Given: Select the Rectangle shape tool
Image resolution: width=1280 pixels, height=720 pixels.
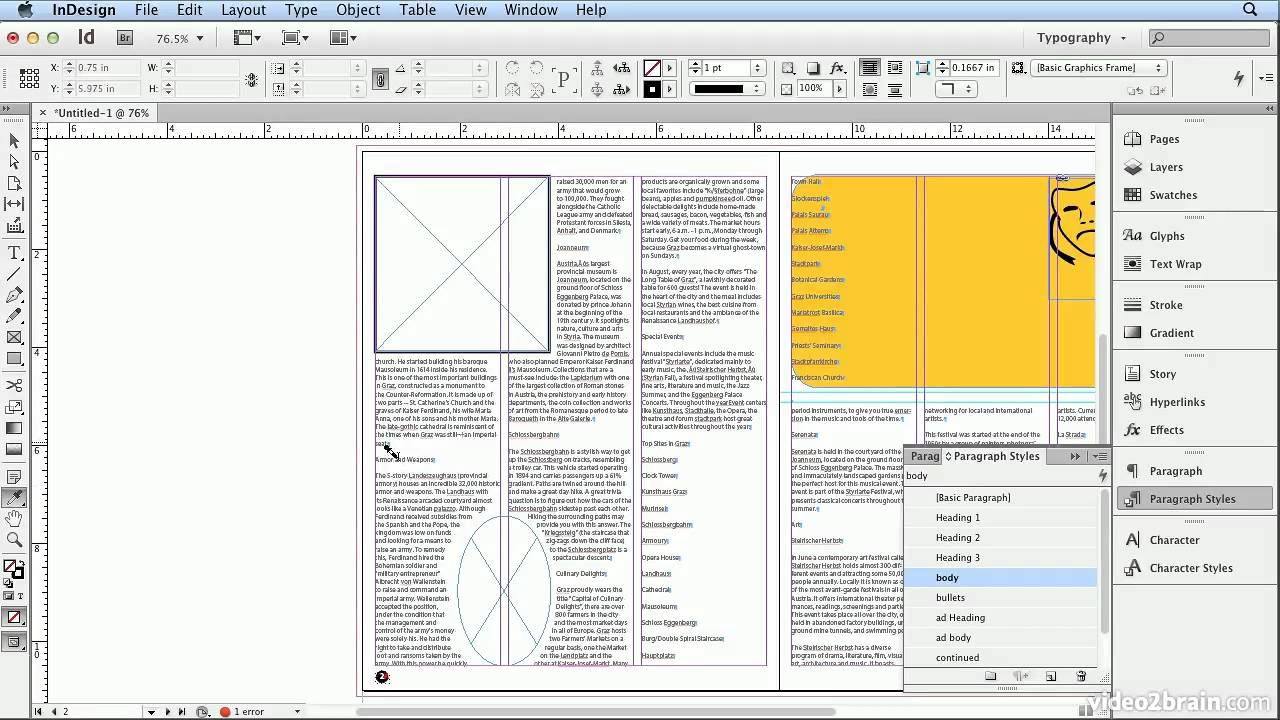Looking at the screenshot, I should point(14,358).
